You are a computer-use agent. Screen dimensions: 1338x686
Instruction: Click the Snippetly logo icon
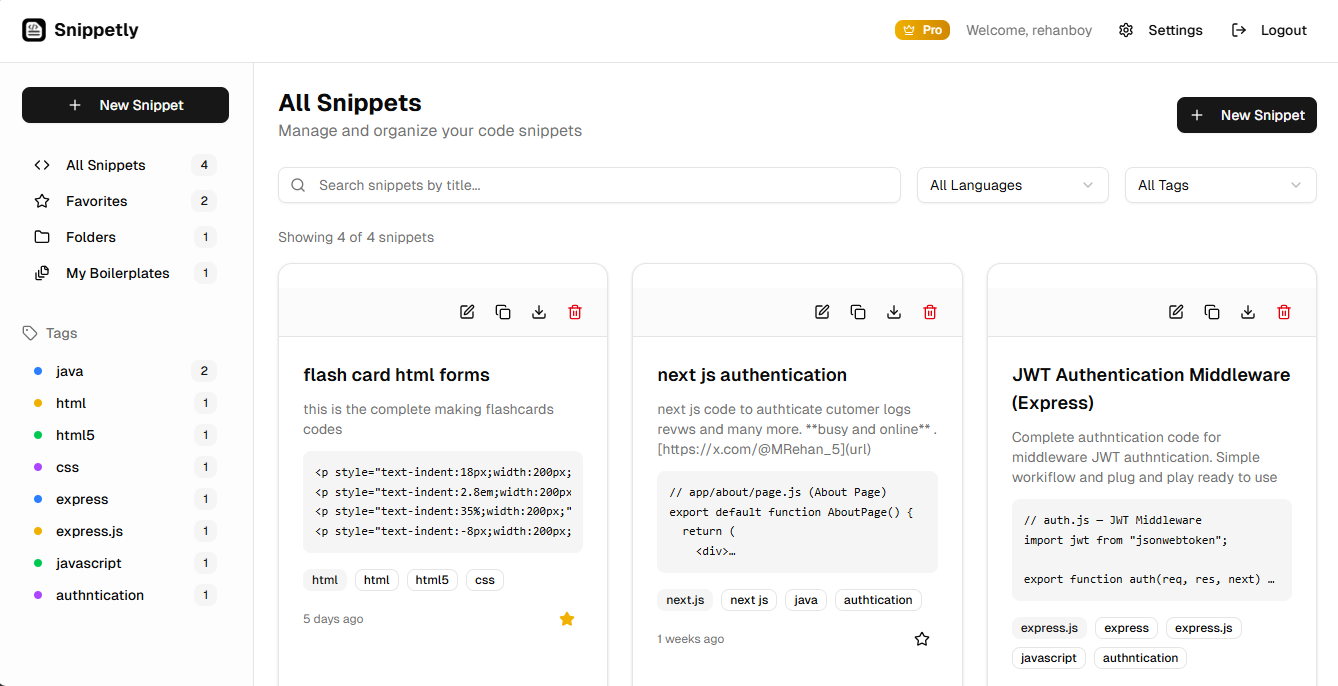34,29
